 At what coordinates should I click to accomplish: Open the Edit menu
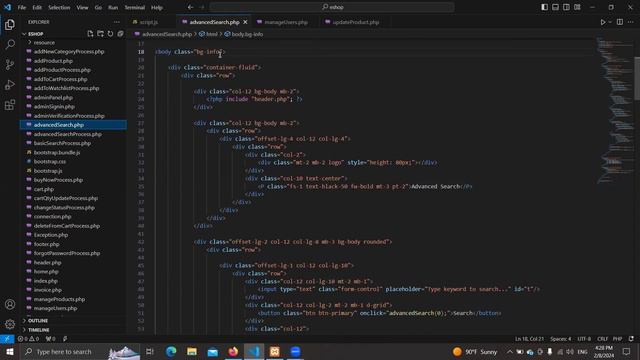pos(37,7)
